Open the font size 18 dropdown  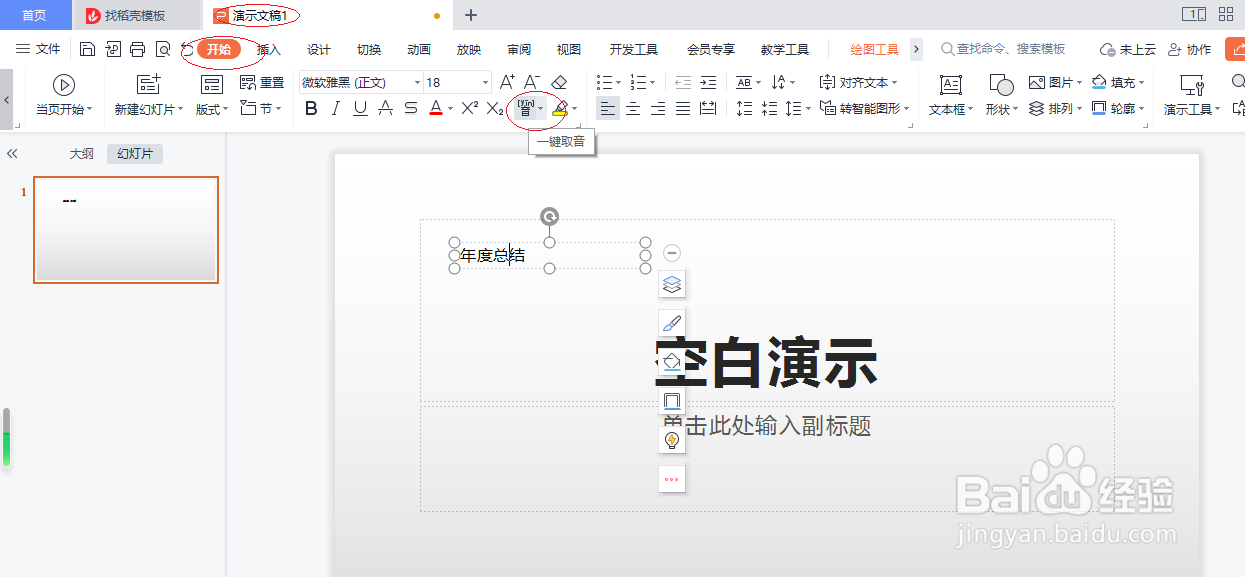pyautogui.click(x=486, y=83)
